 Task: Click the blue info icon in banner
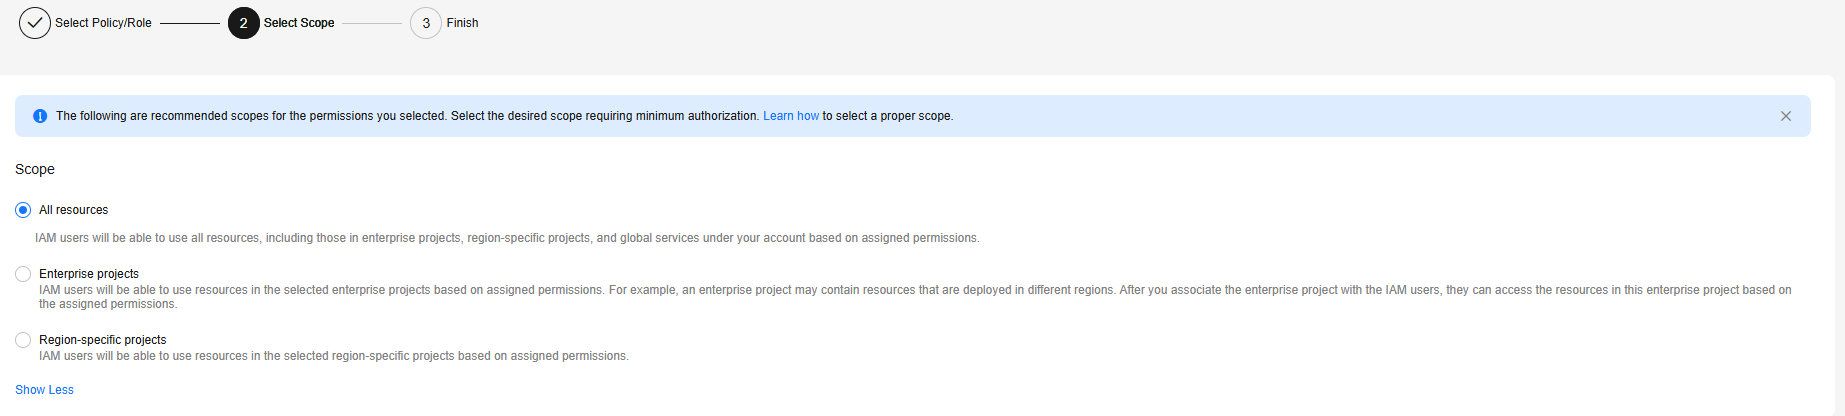(x=40, y=116)
